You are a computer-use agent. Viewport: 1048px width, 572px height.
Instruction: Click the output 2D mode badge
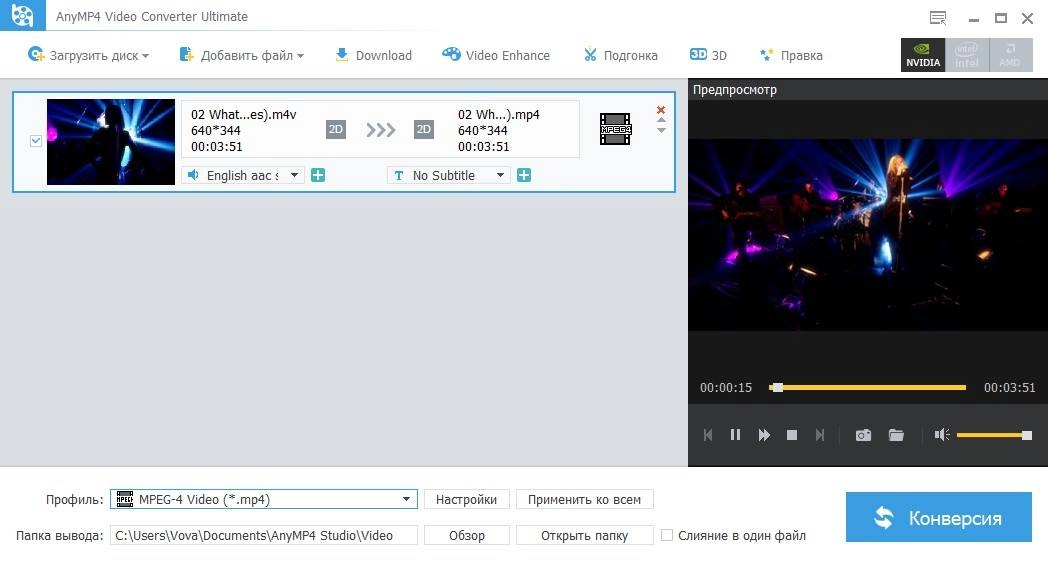pyautogui.click(x=424, y=129)
